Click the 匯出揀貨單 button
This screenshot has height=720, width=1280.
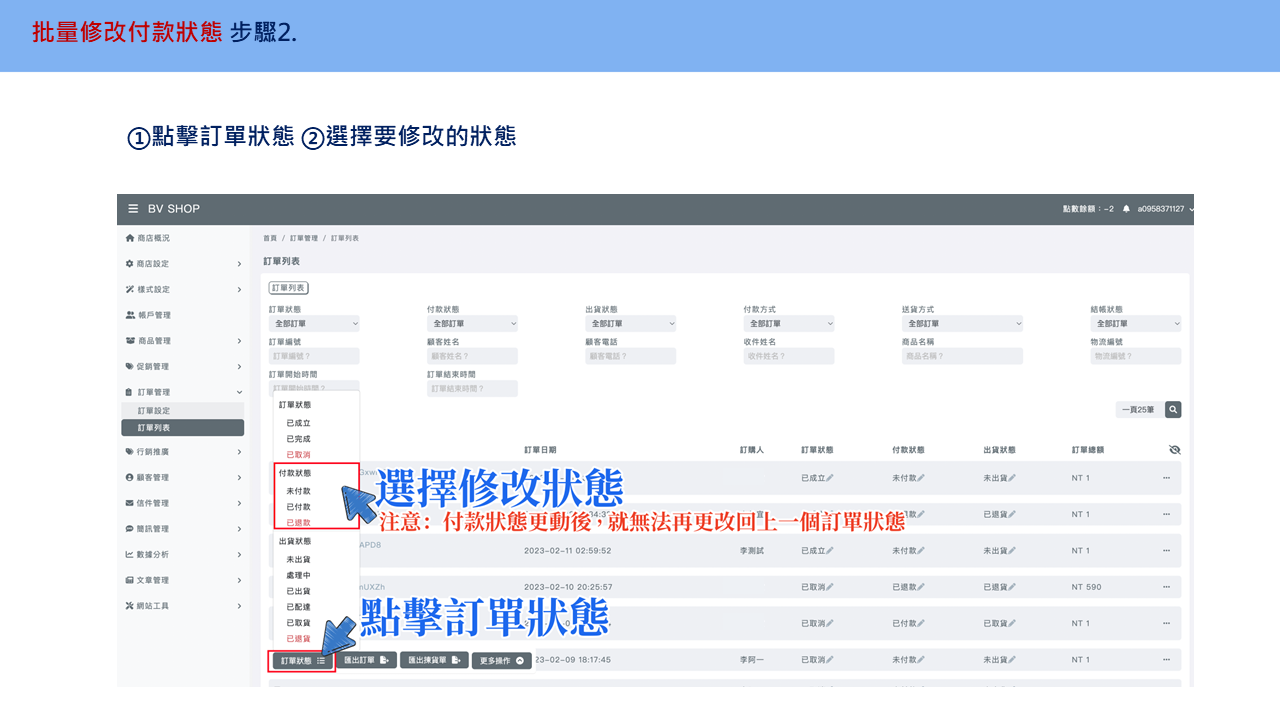(x=434, y=660)
